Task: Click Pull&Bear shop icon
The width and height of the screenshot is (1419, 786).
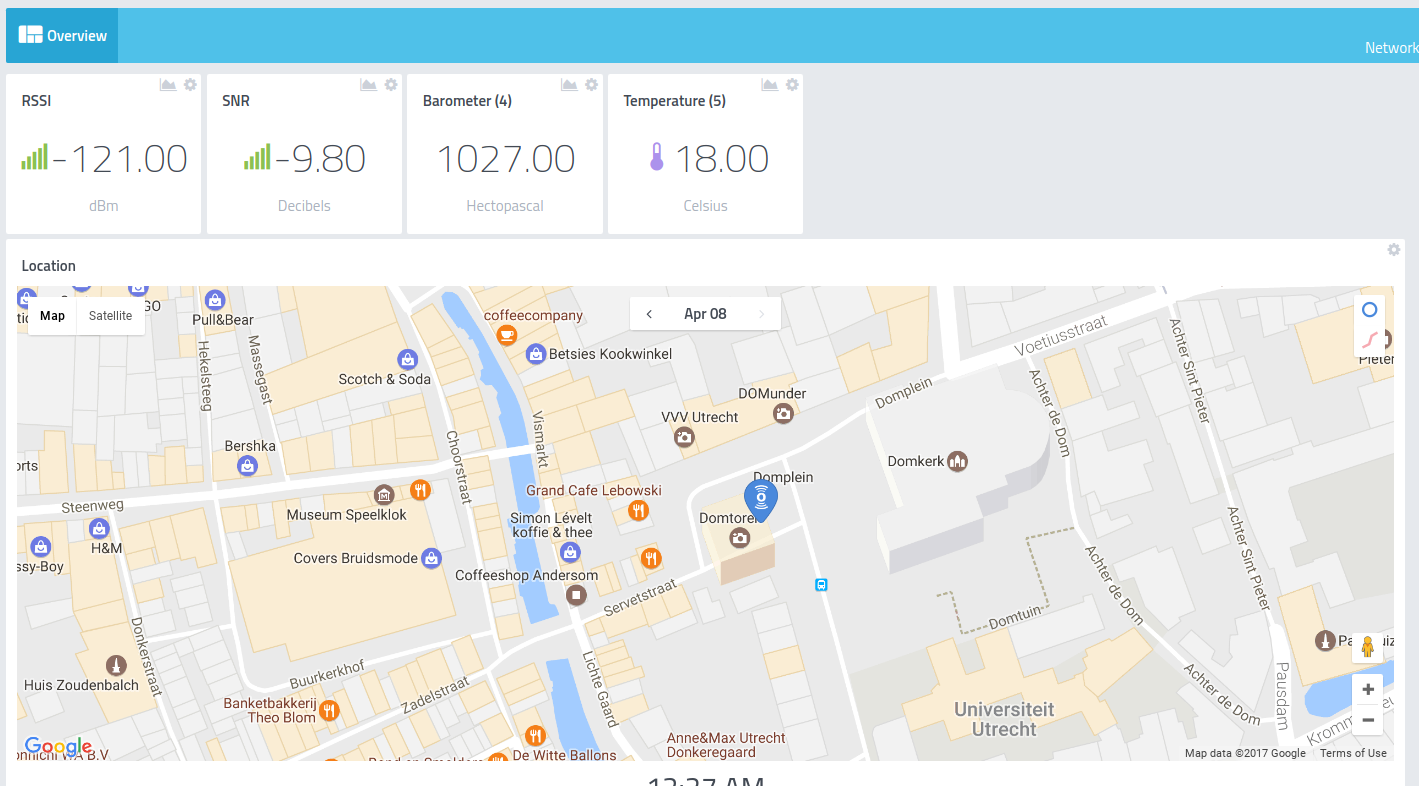Action: pos(214,299)
